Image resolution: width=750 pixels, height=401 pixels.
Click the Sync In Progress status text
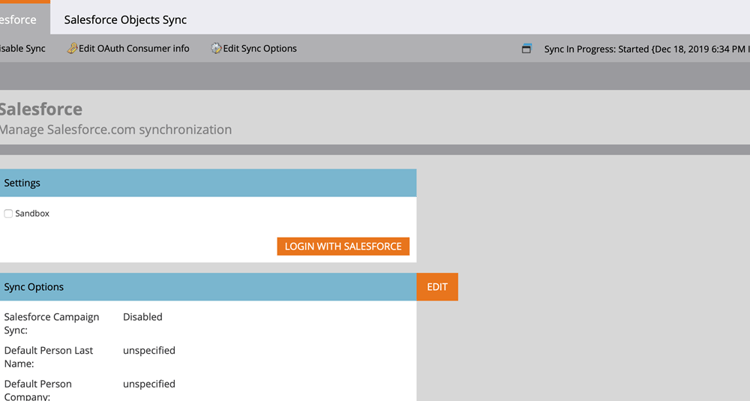click(x=647, y=49)
